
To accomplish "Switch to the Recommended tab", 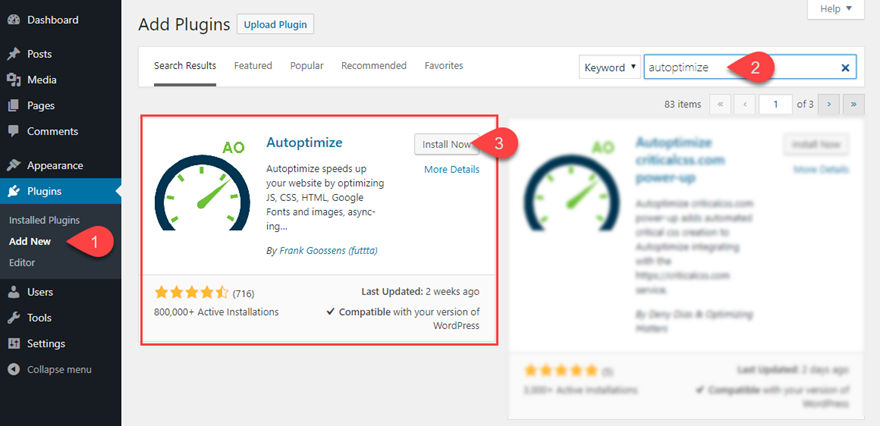I will tap(374, 66).
